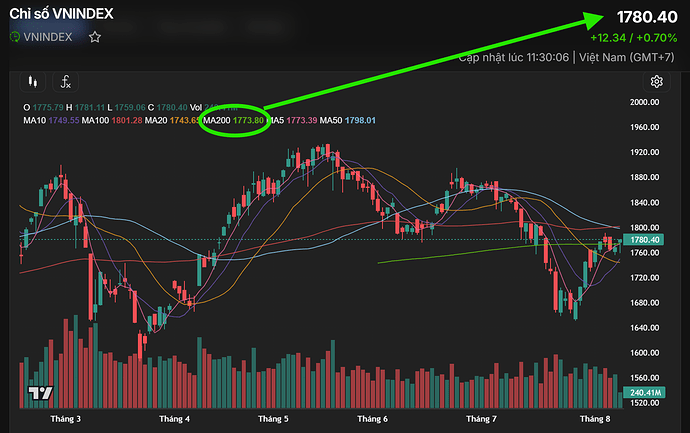Click the Chỉ số VNINDEX title
The height and width of the screenshot is (433, 690).
[x=61, y=14]
